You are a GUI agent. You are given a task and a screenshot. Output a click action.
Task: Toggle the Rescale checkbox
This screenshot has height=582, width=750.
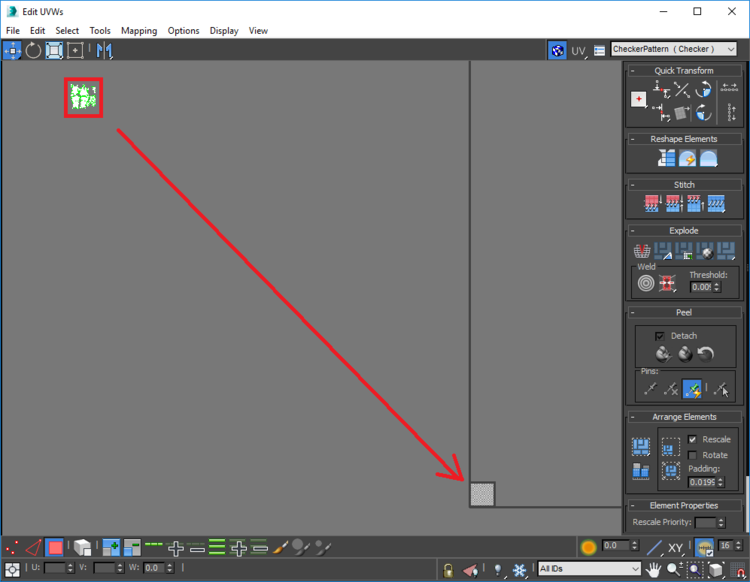tap(692, 439)
